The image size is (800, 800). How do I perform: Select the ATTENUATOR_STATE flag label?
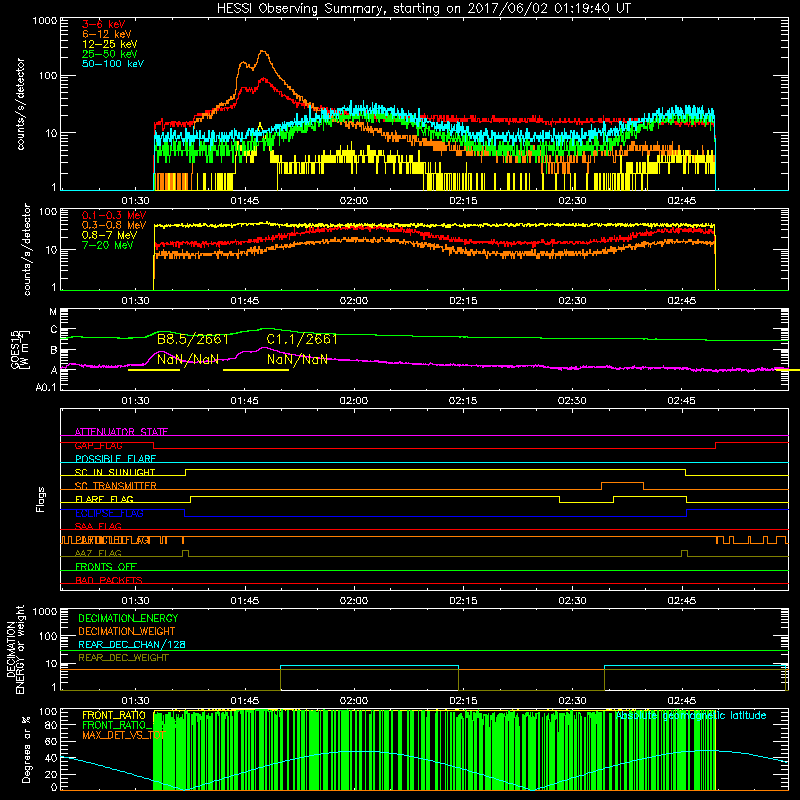pos(121,432)
